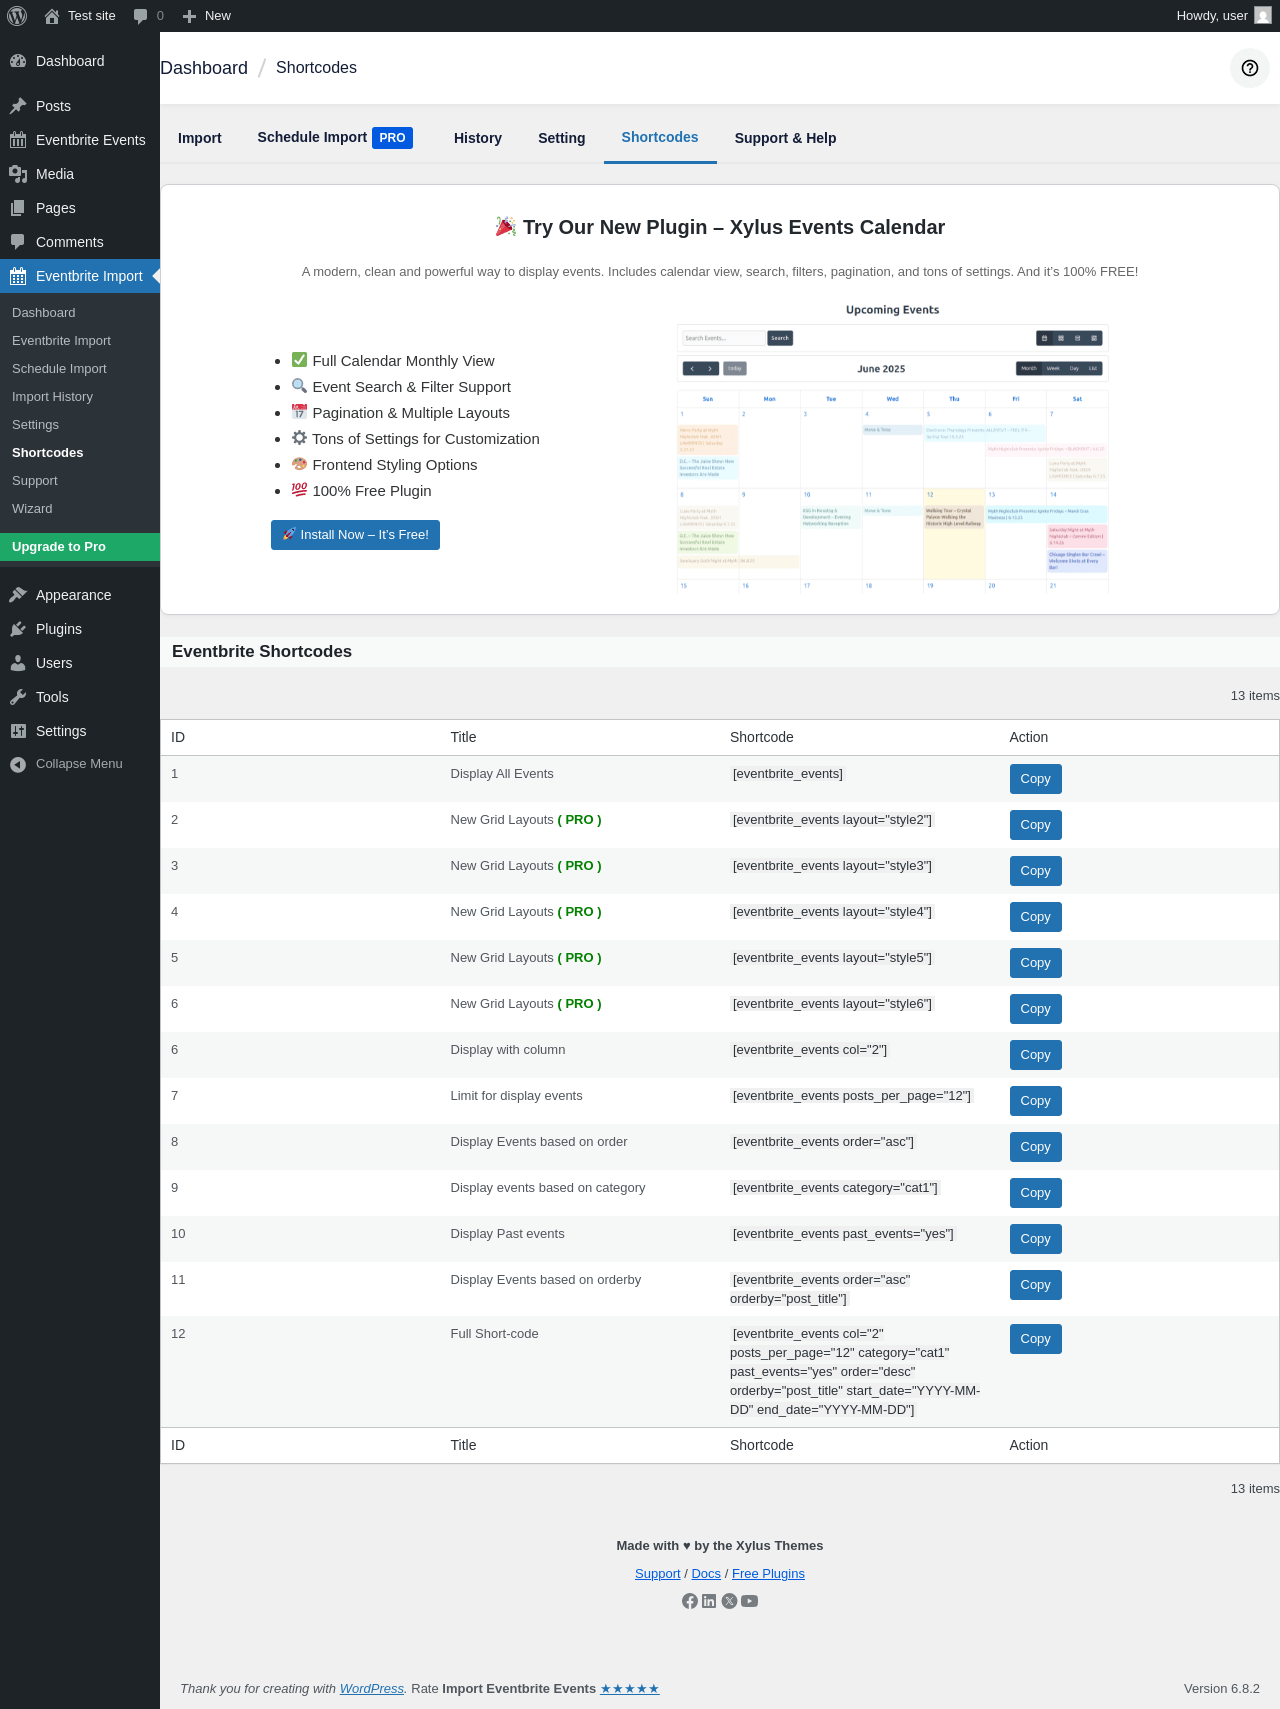Open Appearance with the paintbrush icon

pyautogui.click(x=80, y=595)
